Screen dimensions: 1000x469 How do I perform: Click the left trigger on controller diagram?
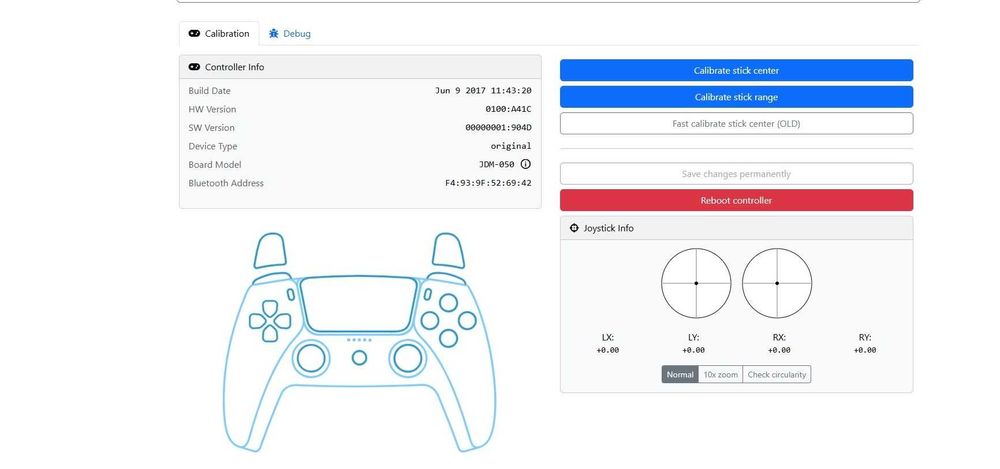tap(270, 250)
